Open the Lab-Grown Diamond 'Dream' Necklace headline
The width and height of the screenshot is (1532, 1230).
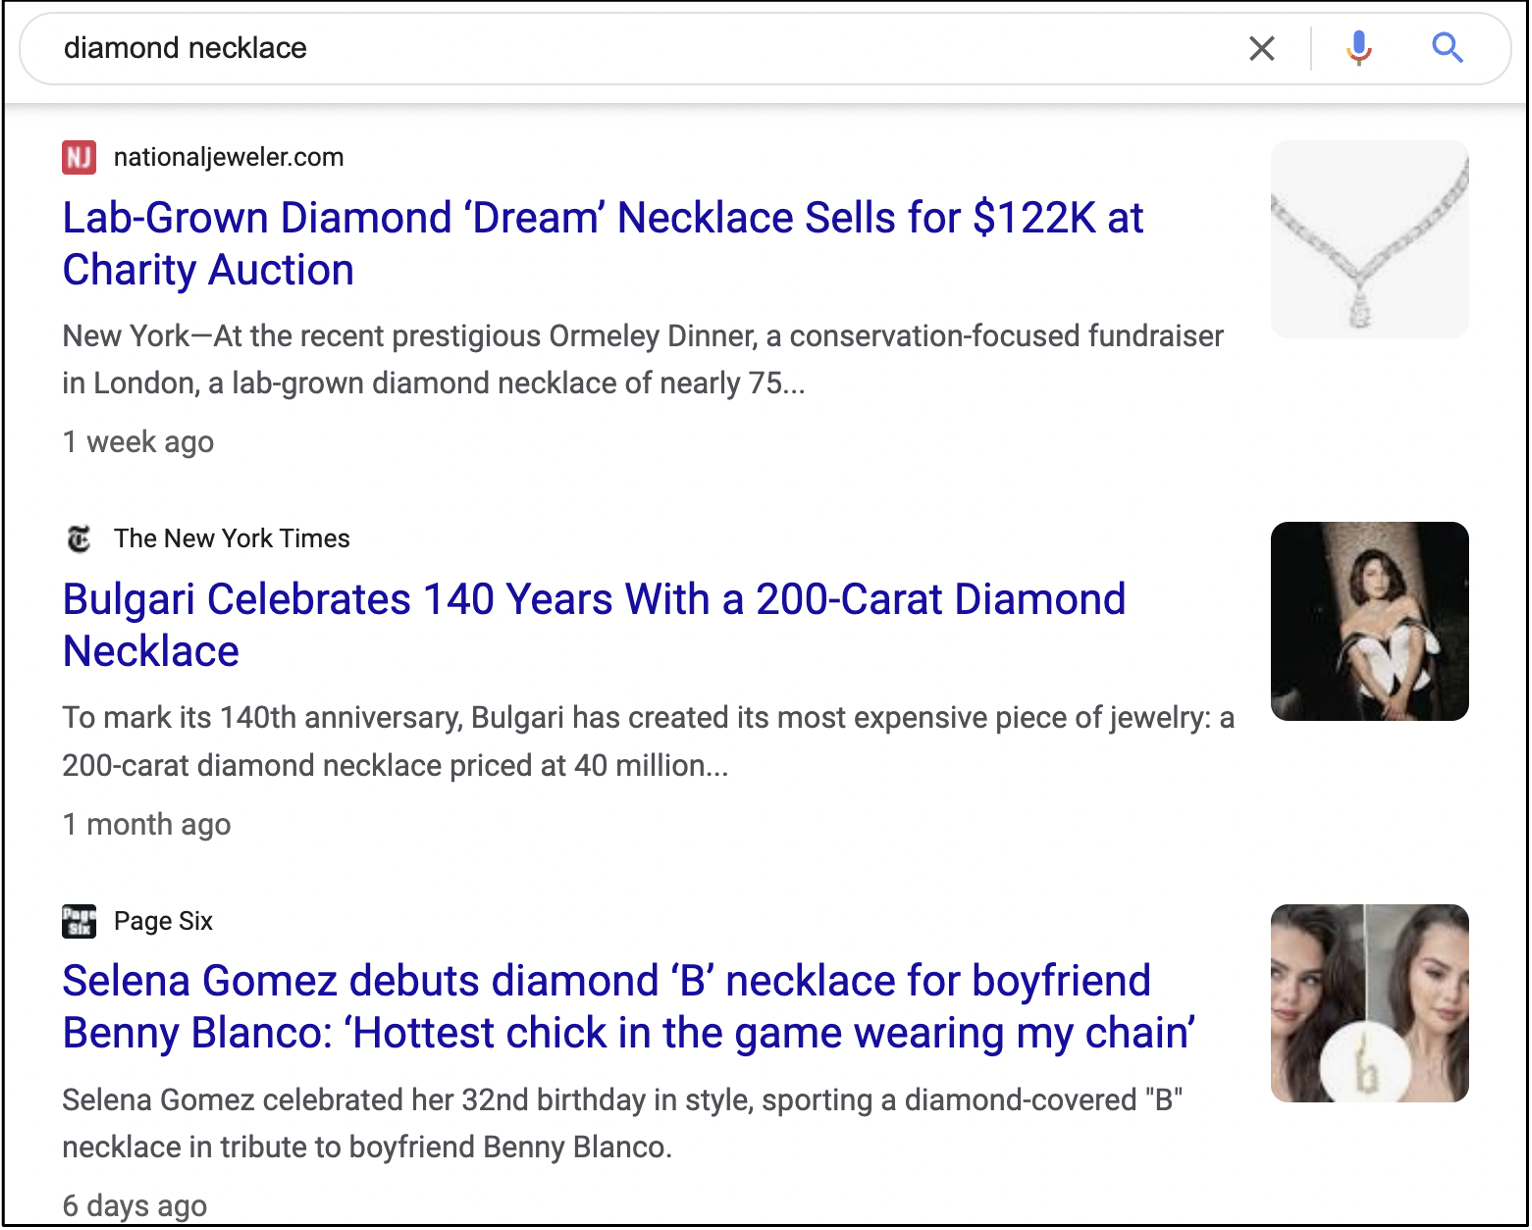point(602,244)
